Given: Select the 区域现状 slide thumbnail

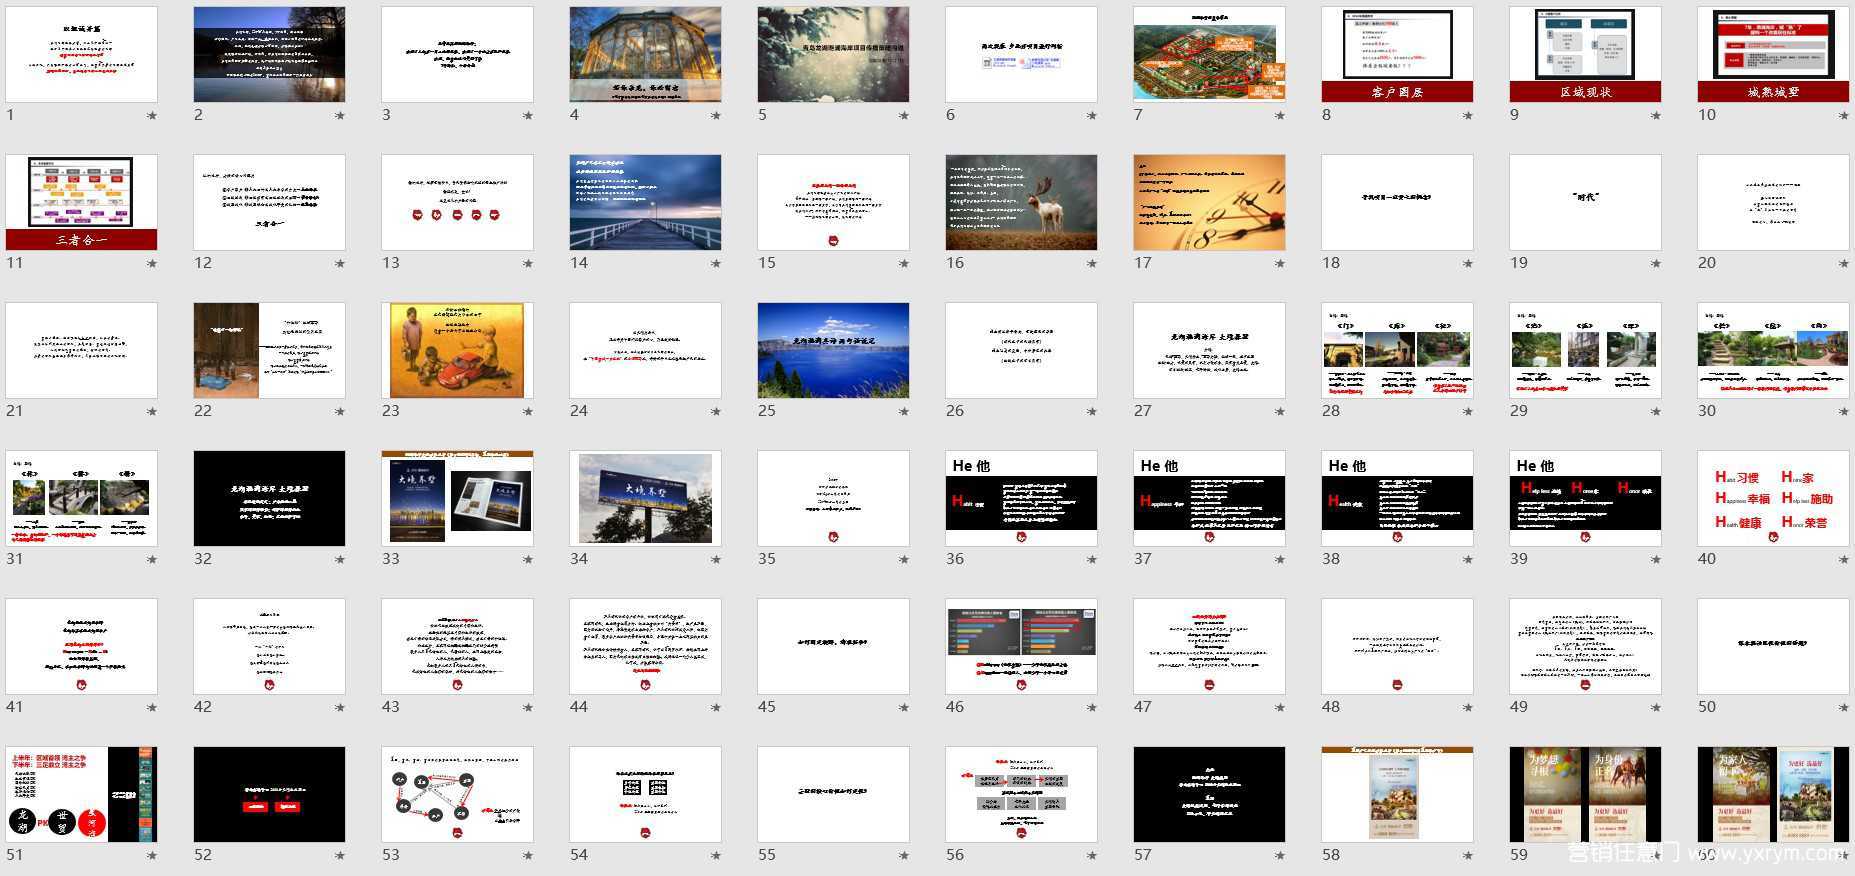Looking at the screenshot, I should click(1585, 54).
